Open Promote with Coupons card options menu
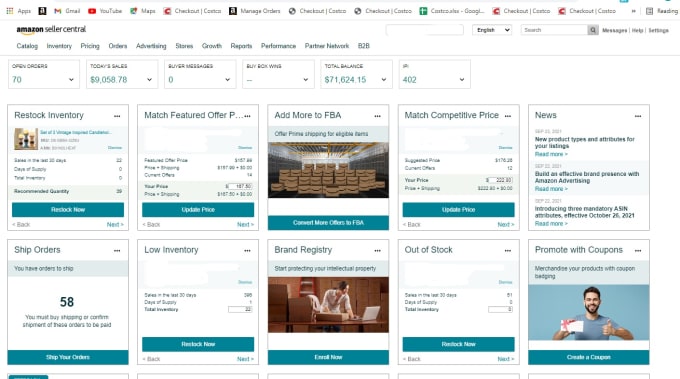The width and height of the screenshot is (680, 379). pos(638,251)
